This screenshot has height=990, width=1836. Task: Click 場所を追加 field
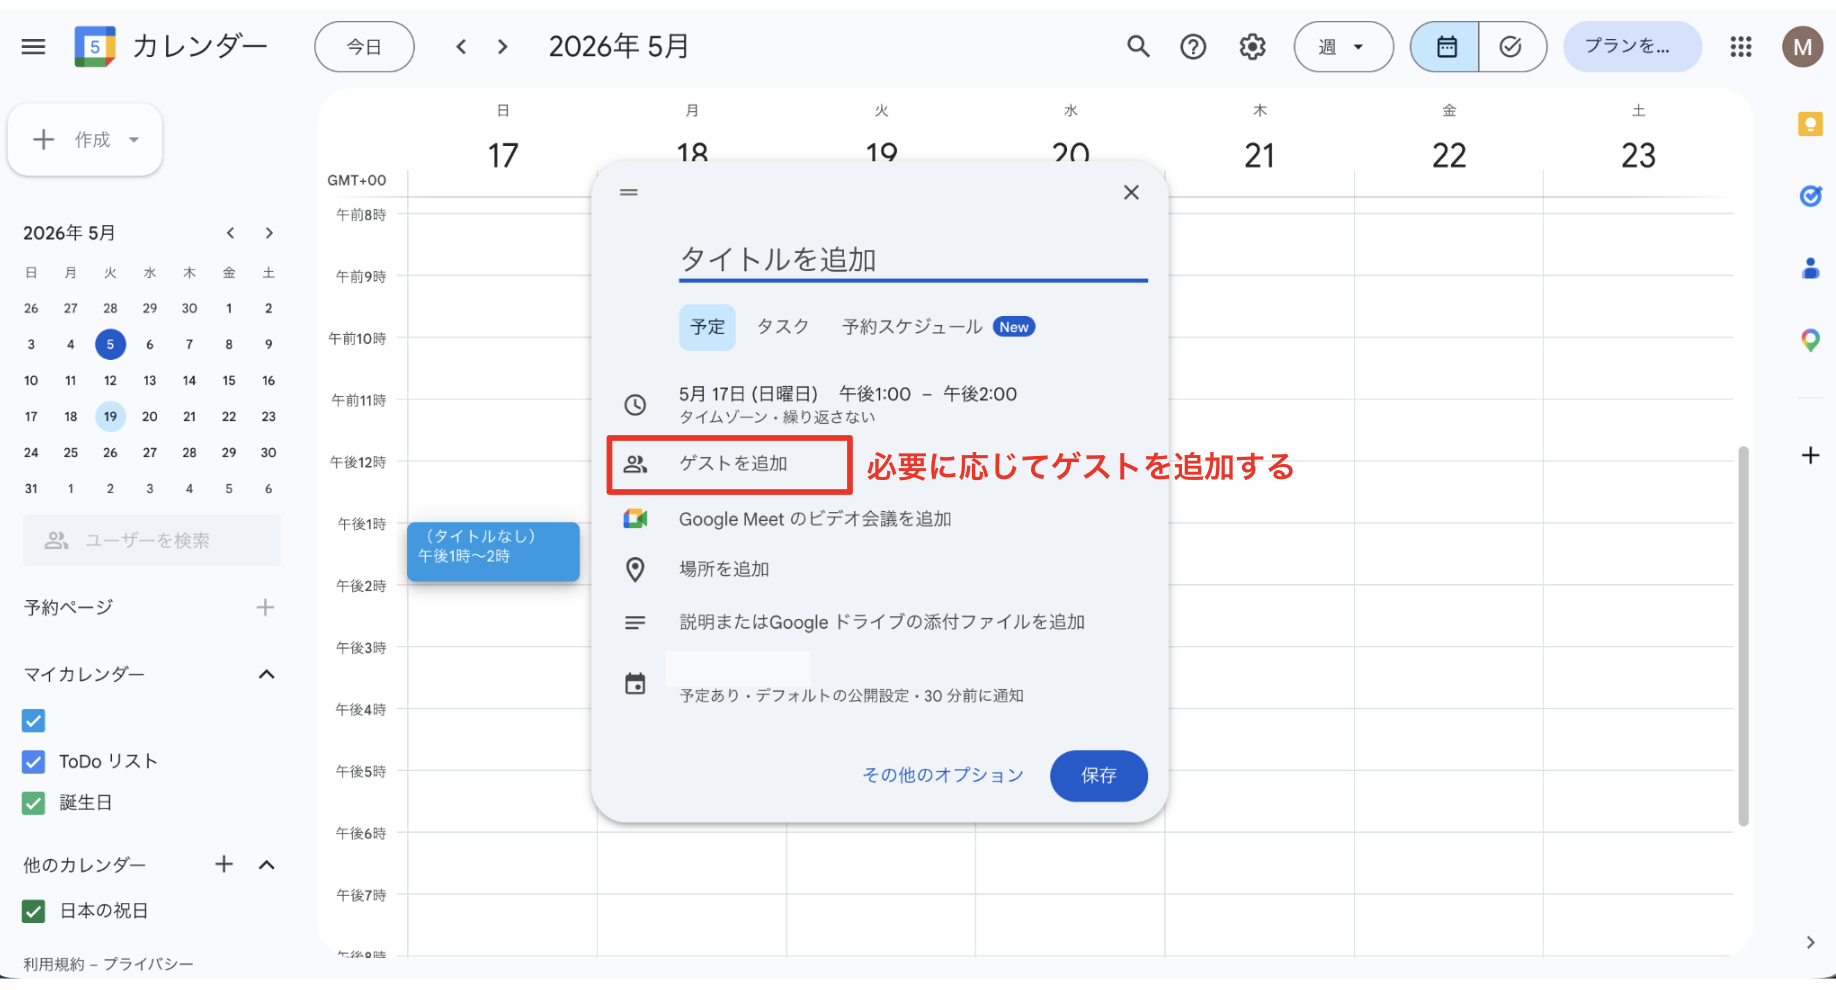click(x=724, y=569)
